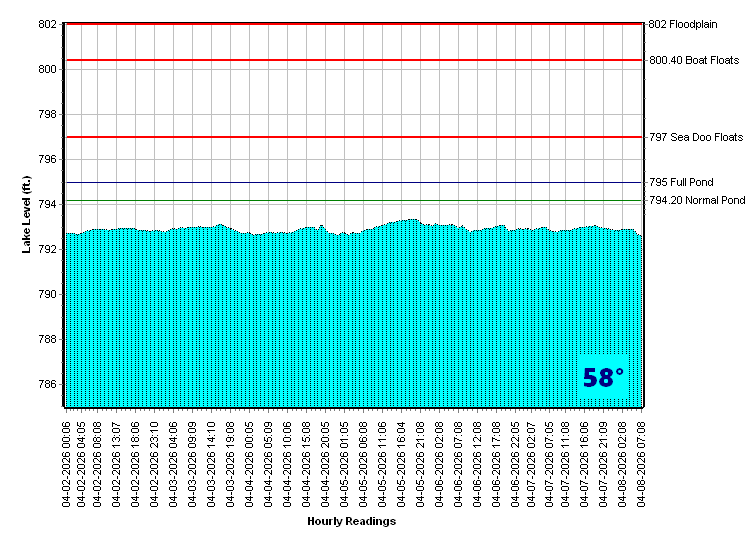This screenshot has width=750, height=550.
Task: Click the 794.20 Normal Pond label
Action: click(697, 201)
